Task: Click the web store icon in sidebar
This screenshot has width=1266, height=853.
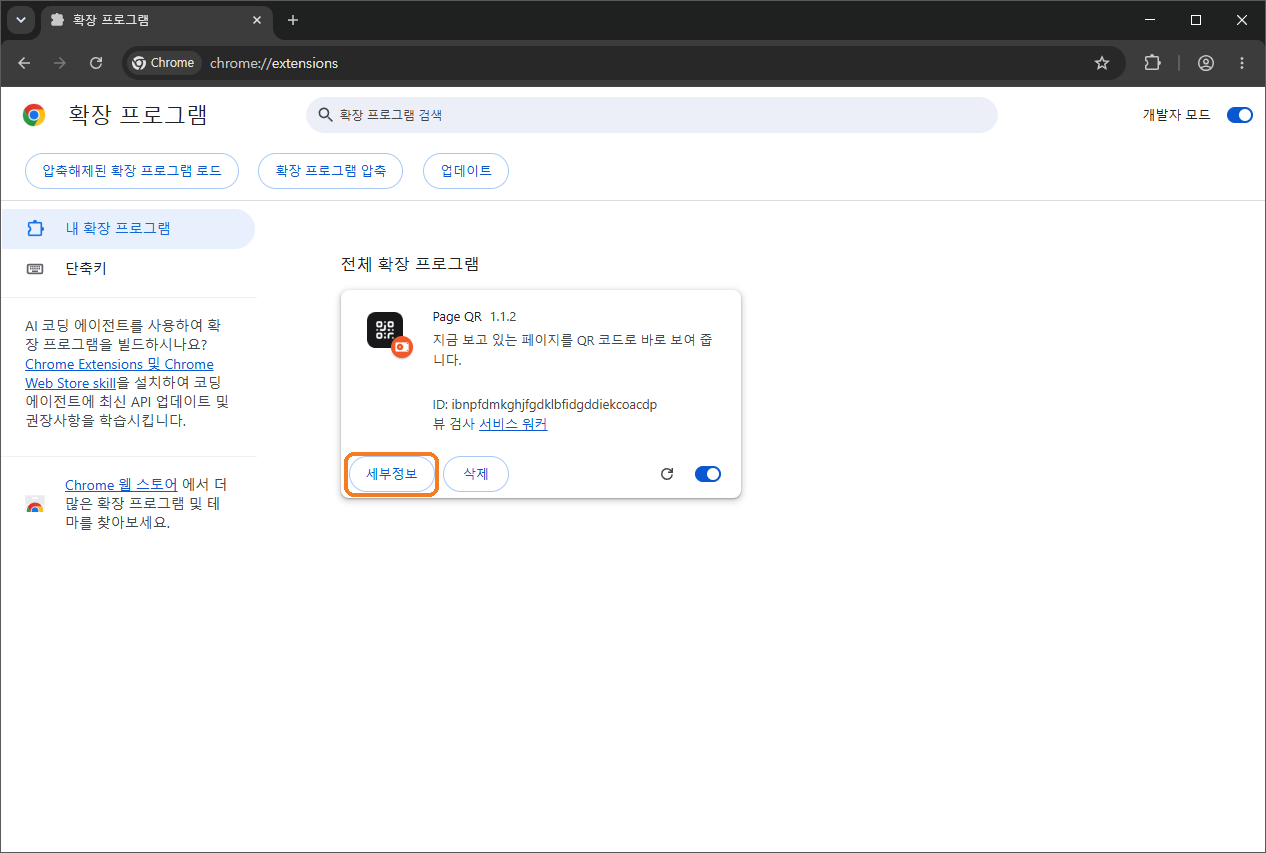Action: [x=35, y=504]
